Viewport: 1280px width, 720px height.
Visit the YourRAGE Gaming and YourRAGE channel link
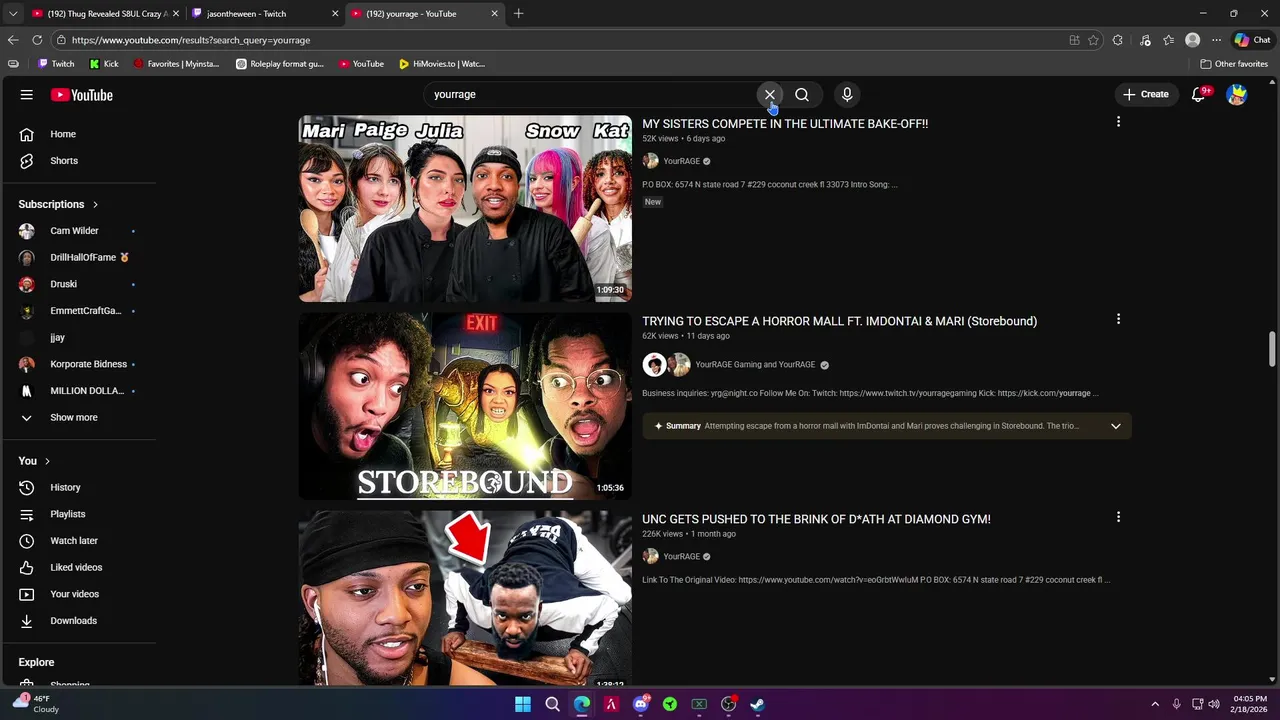coord(755,365)
